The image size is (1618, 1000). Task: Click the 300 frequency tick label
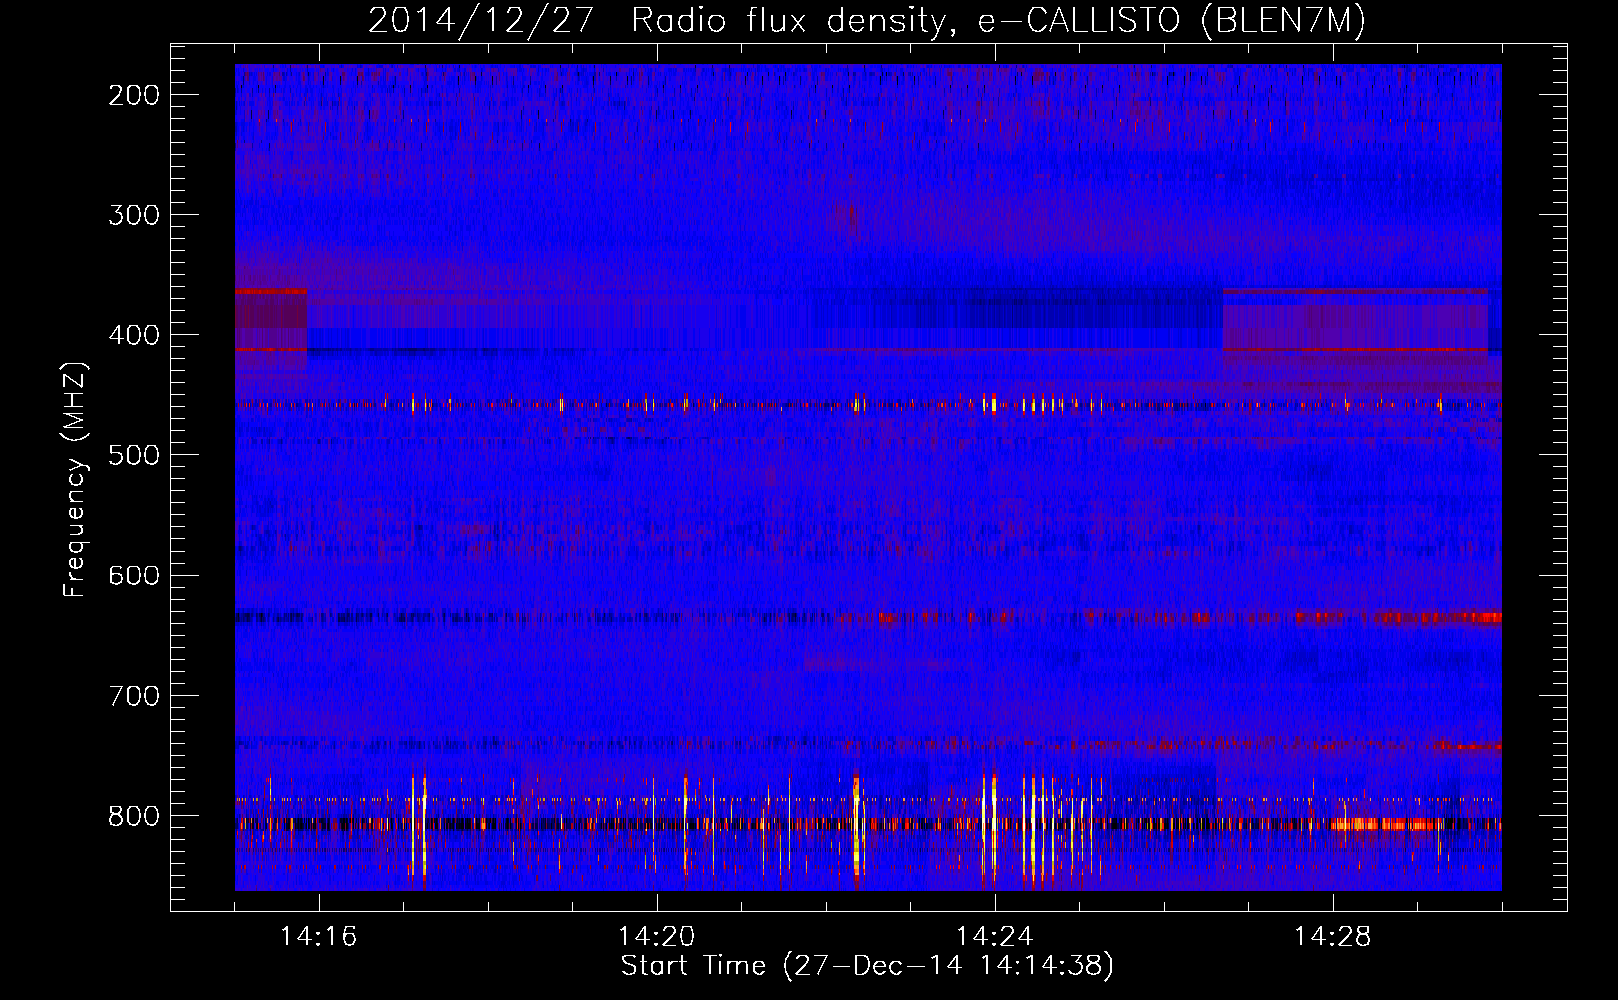[x=133, y=215]
